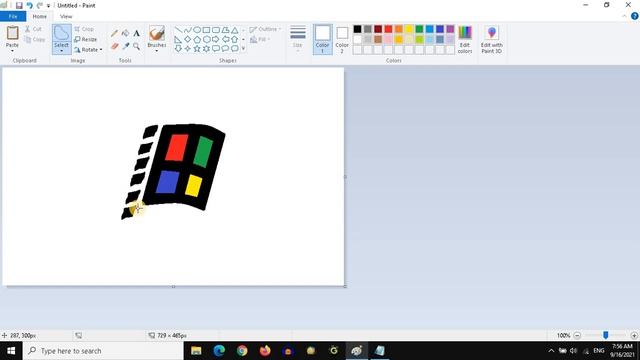Click Undo in the quick access toolbar
Image resolution: width=640 pixels, height=360 pixels.
pos(29,6)
